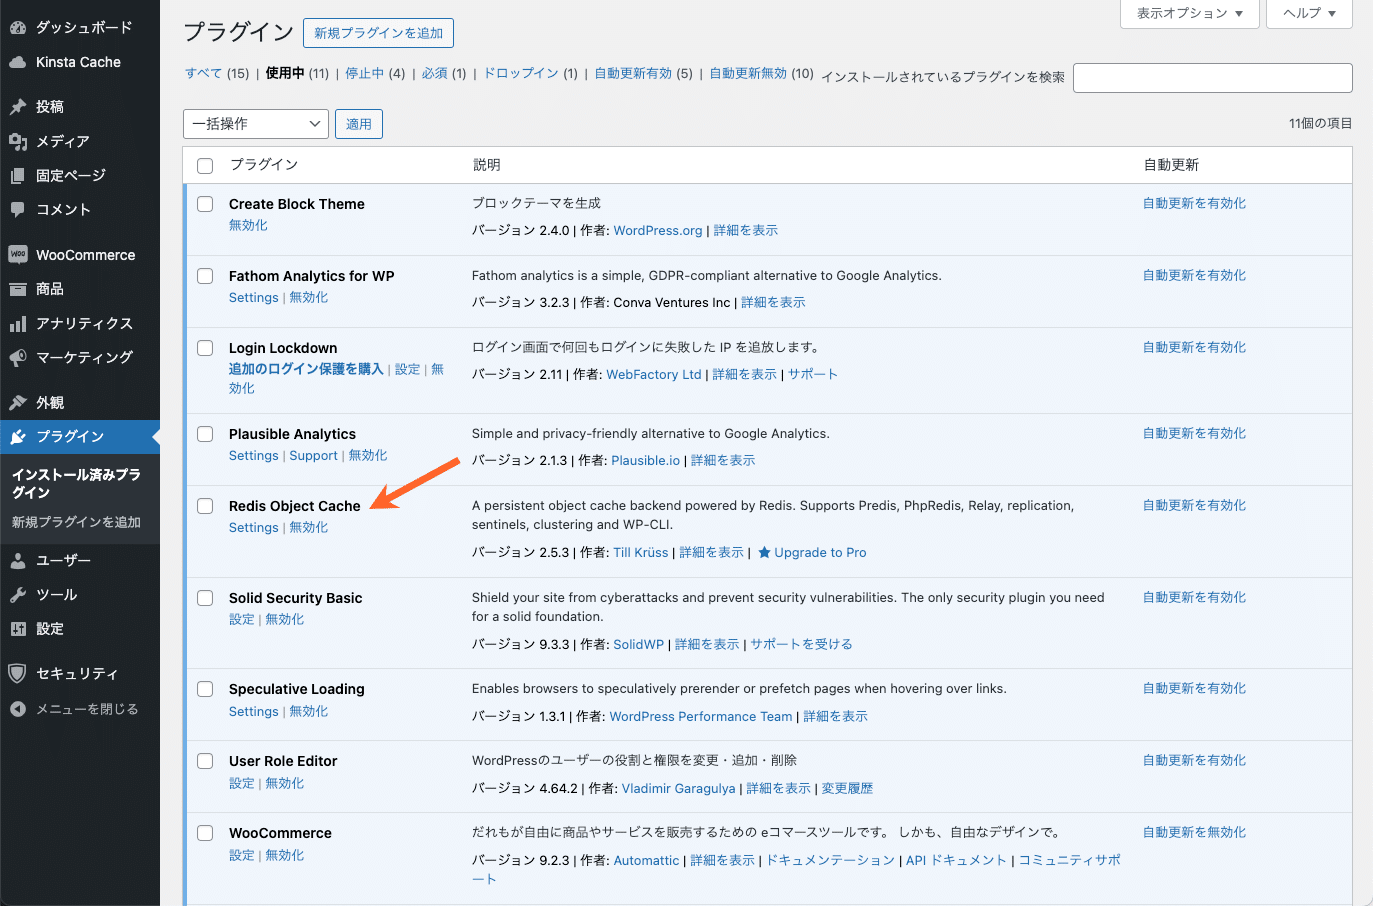Open WooCommerce ドキュメンテーション link

click(x=830, y=860)
